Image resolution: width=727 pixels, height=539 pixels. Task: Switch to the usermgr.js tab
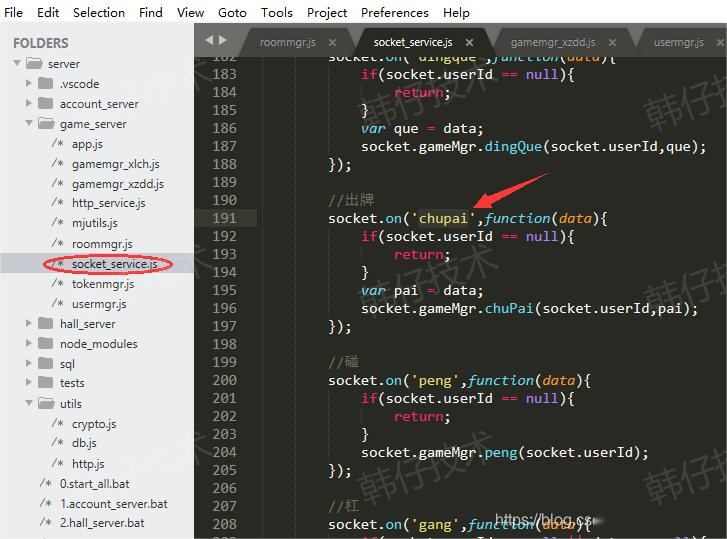click(x=678, y=43)
